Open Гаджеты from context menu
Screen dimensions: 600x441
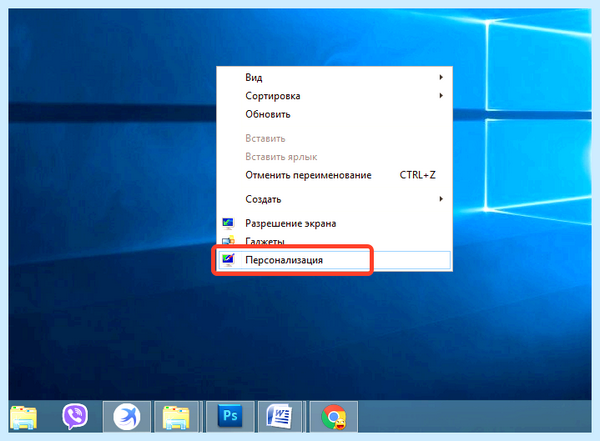tap(334, 242)
